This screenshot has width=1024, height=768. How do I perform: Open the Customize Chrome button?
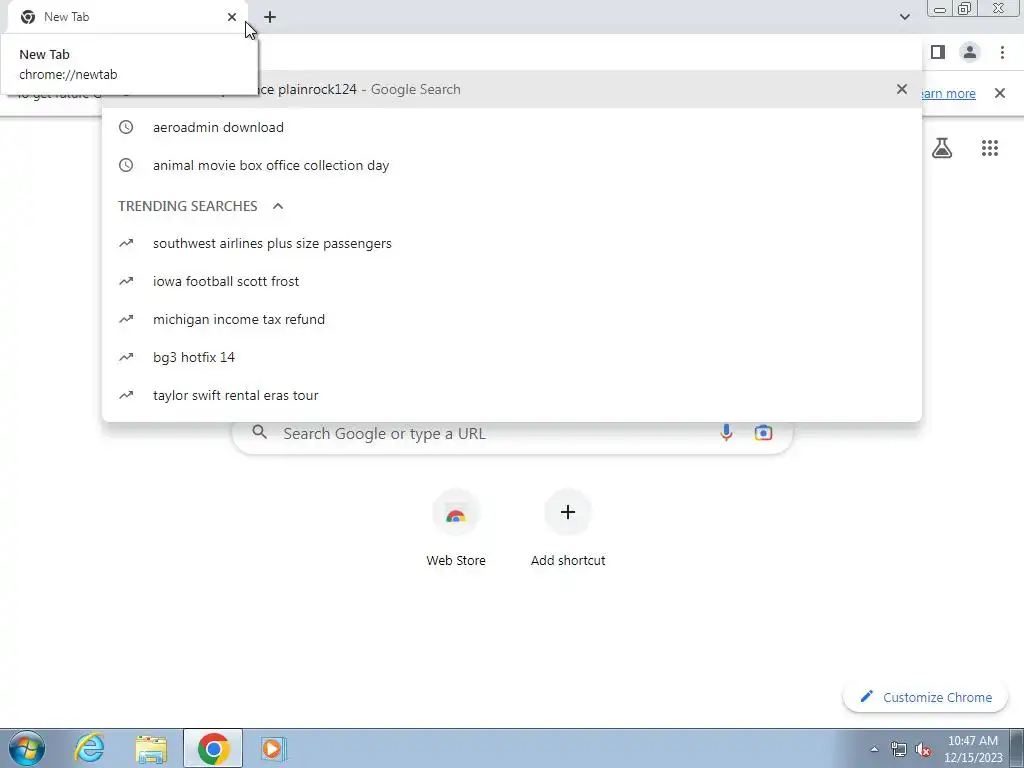click(x=925, y=697)
